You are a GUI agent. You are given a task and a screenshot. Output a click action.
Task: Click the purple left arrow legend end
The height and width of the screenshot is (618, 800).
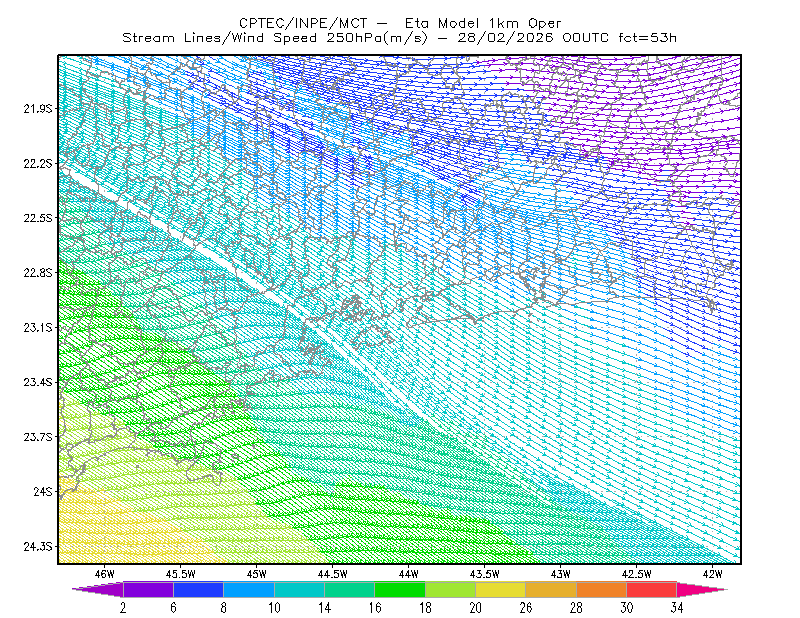click(98, 589)
